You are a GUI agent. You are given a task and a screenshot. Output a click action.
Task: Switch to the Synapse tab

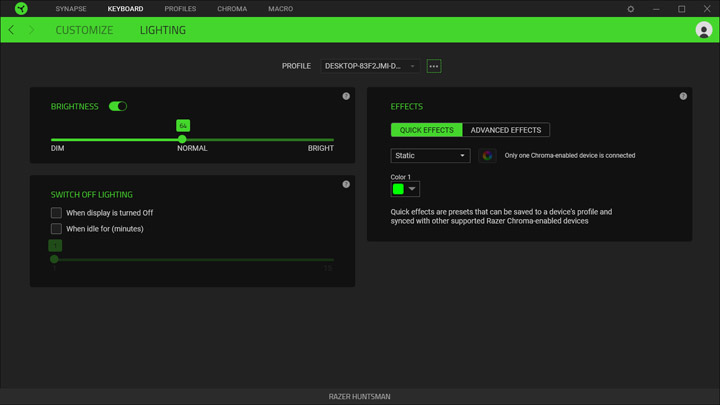[x=71, y=9]
